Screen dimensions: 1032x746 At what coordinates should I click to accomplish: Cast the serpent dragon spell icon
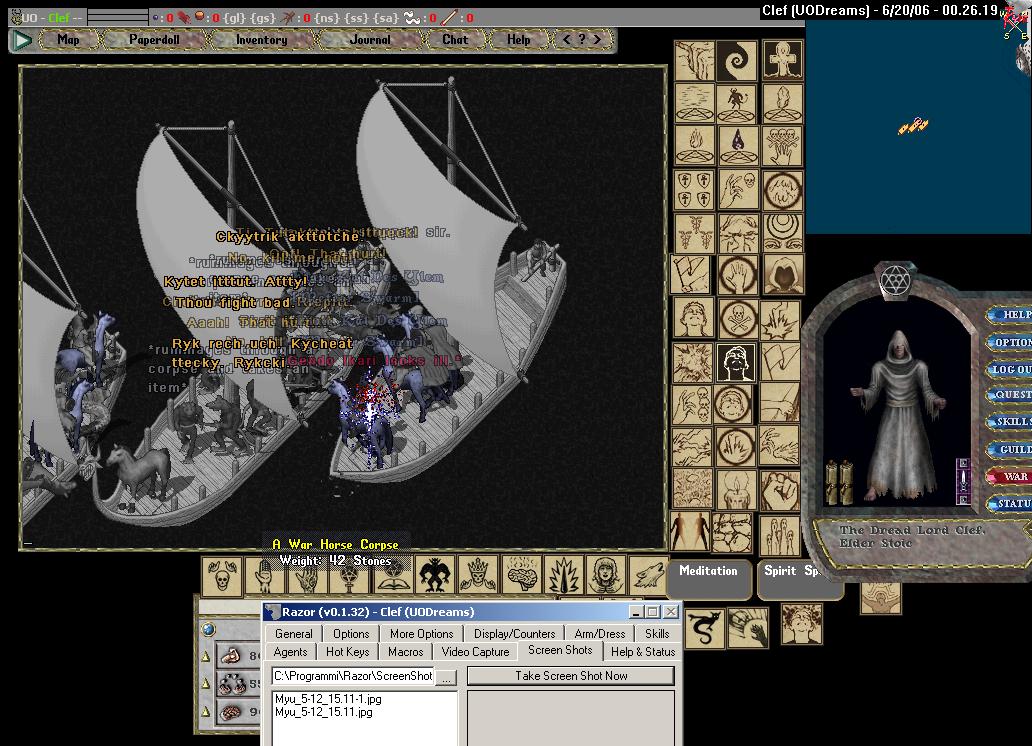tap(704, 627)
